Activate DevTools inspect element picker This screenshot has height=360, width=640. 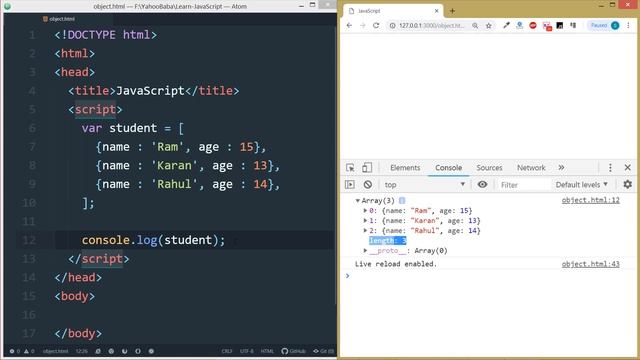(x=350, y=168)
